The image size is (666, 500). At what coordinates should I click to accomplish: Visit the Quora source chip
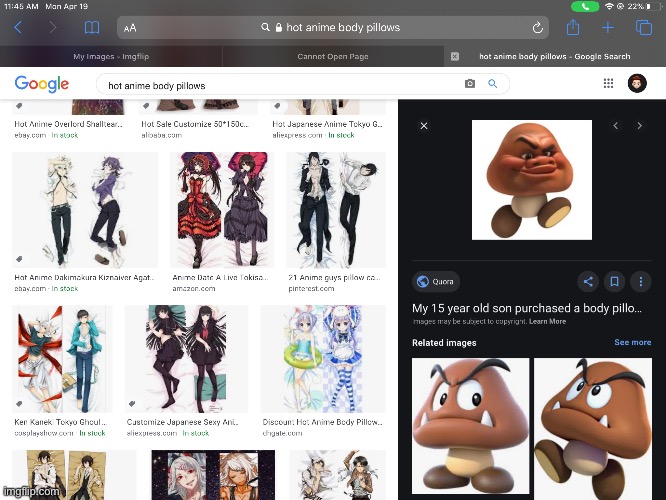coord(436,281)
